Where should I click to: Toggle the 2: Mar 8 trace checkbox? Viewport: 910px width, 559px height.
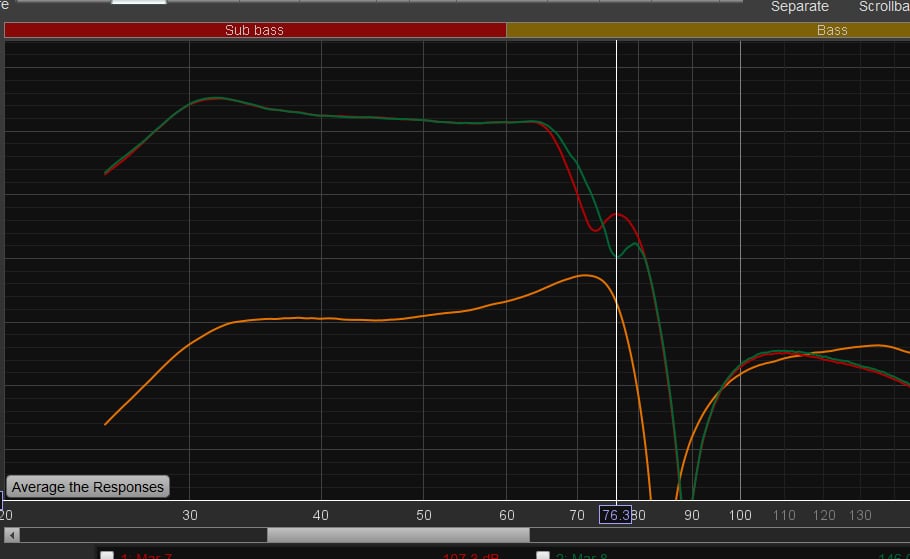(x=543, y=556)
